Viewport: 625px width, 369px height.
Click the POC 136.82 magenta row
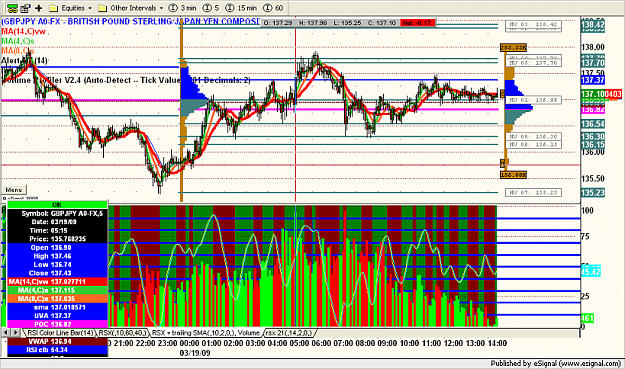tap(57, 324)
